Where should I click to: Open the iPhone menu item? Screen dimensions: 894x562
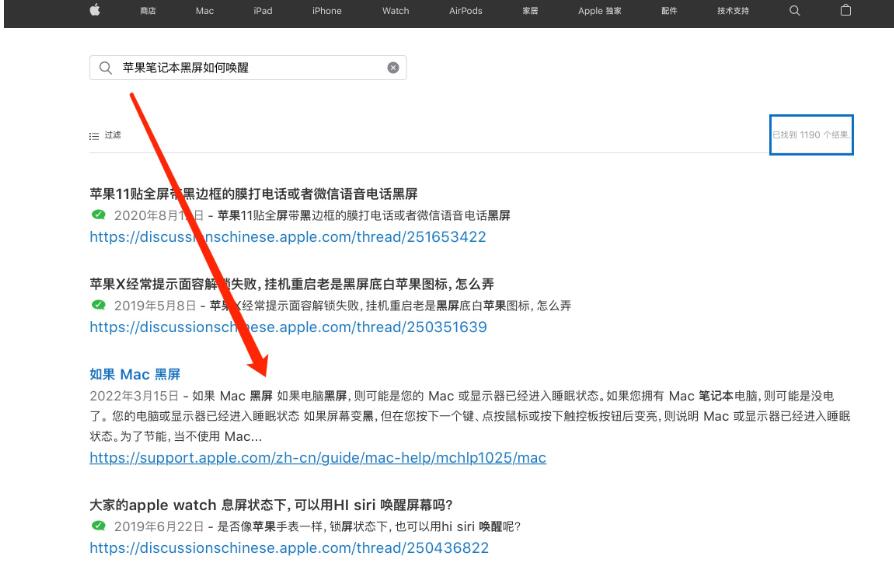[x=327, y=11]
